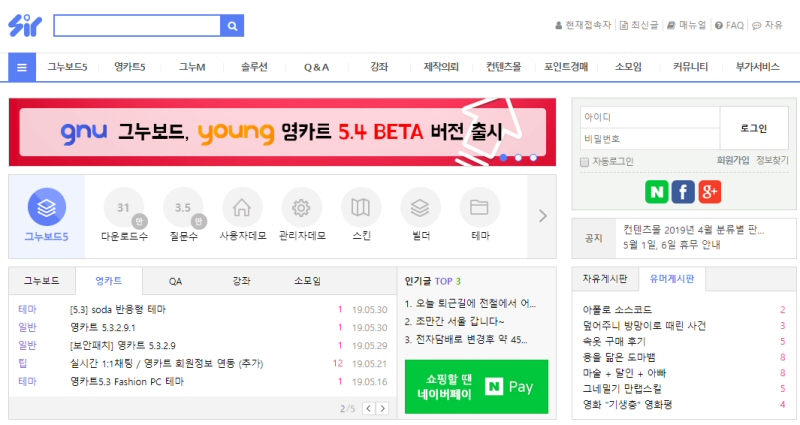Open the 컨텐츠몰 navigation menu
The height and width of the screenshot is (425, 800).
click(x=504, y=67)
